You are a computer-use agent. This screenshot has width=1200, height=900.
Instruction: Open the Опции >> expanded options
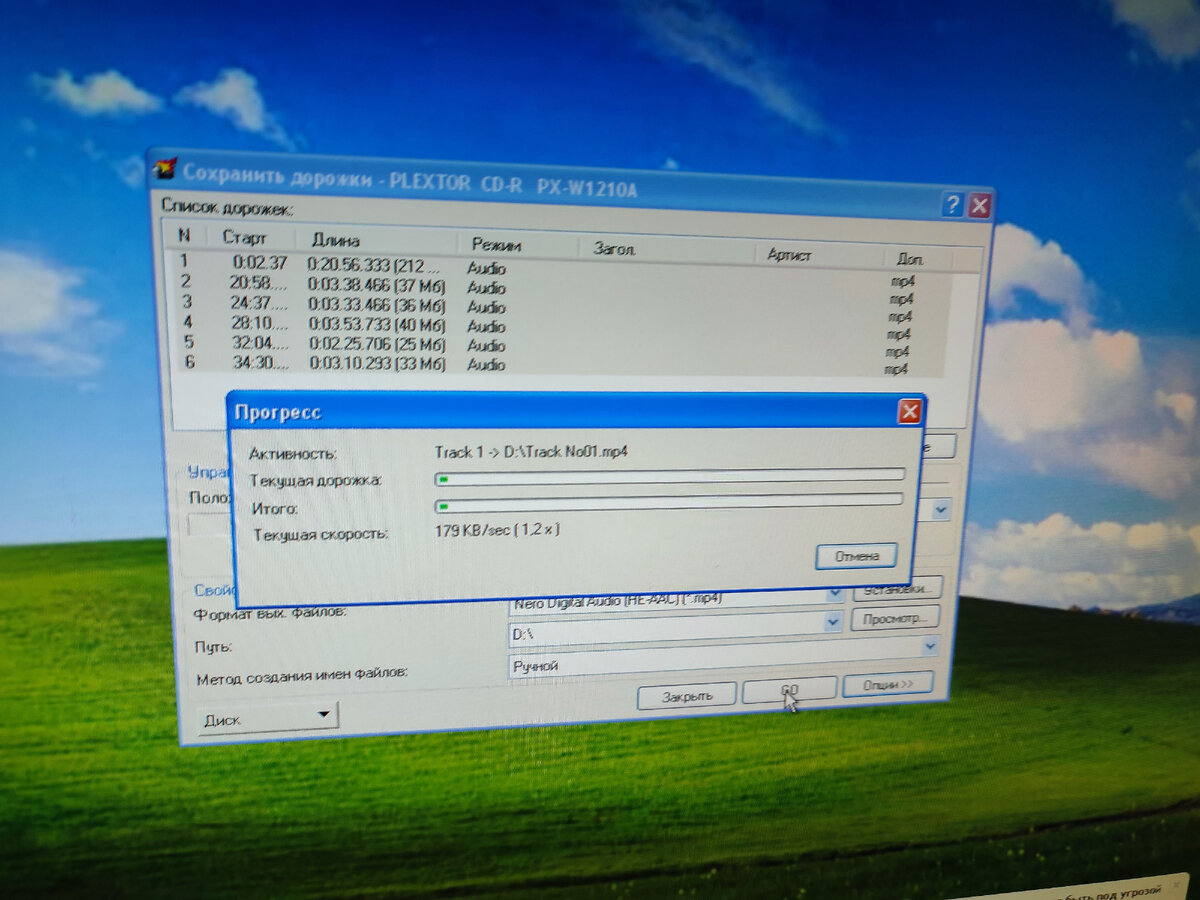click(x=888, y=685)
